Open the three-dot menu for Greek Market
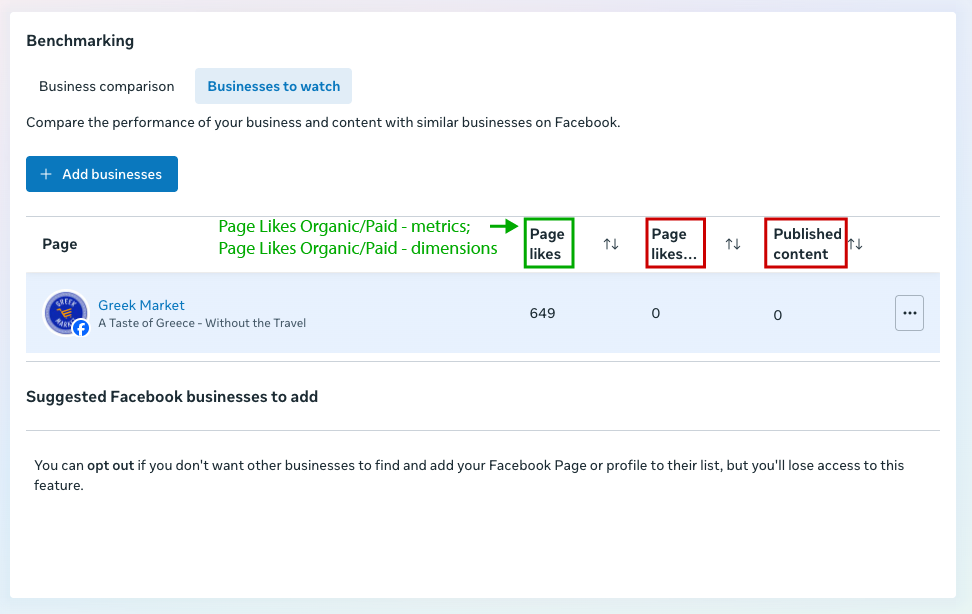Image resolution: width=972 pixels, height=614 pixels. click(x=909, y=313)
